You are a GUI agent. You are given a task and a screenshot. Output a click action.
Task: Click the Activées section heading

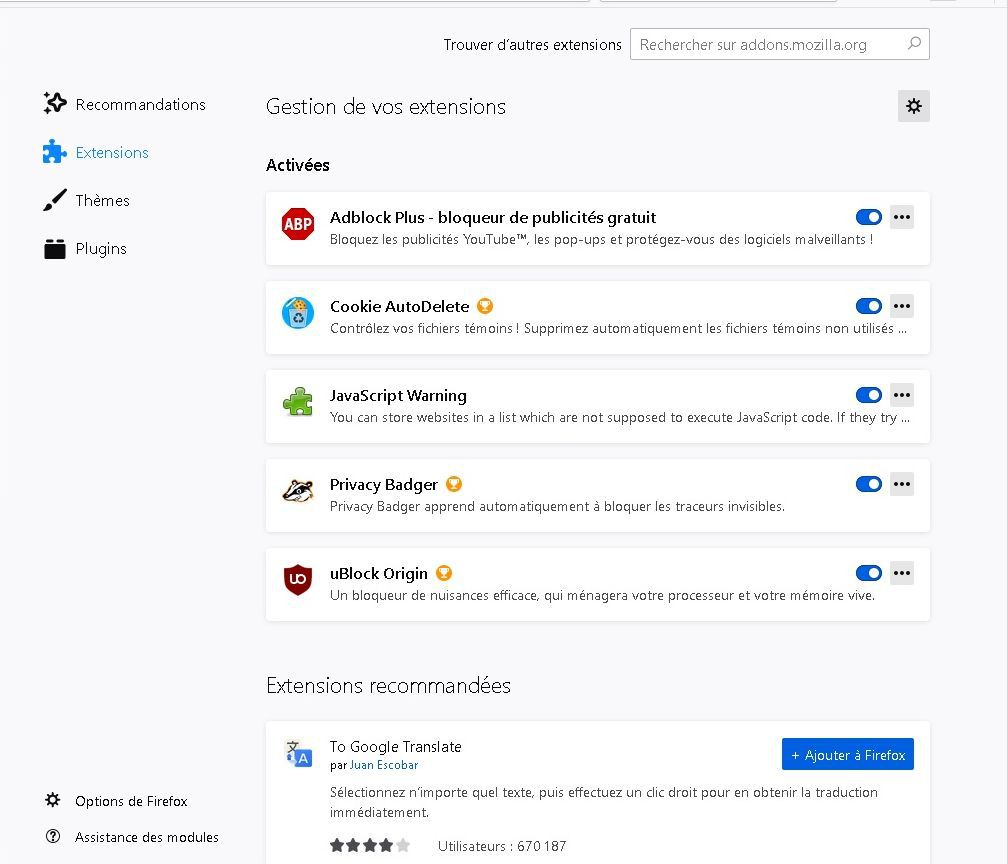[x=298, y=165]
